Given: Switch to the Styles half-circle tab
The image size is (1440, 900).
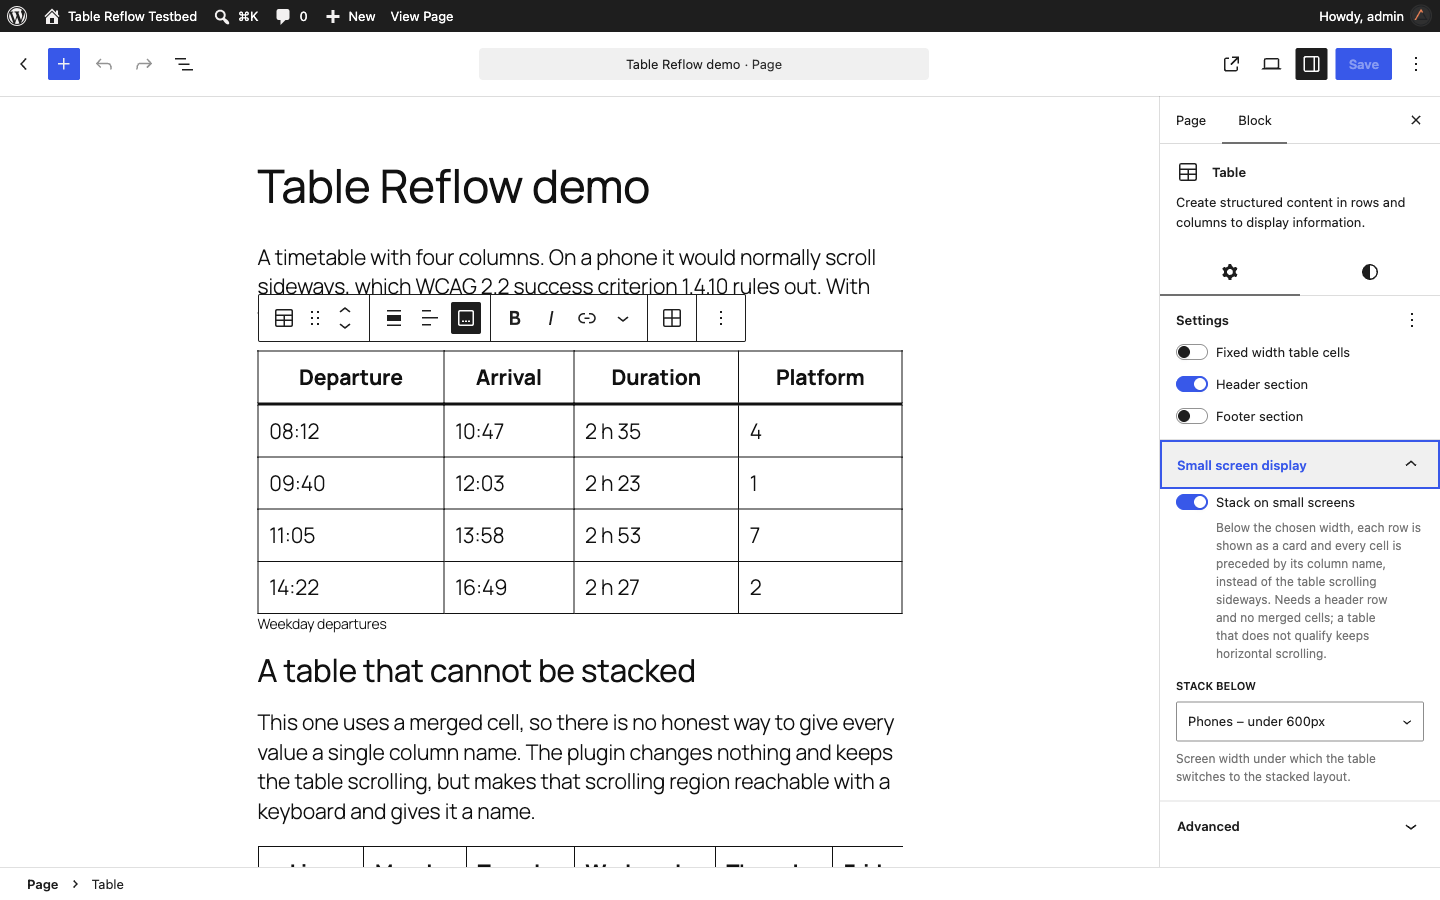Looking at the screenshot, I should pyautogui.click(x=1370, y=272).
